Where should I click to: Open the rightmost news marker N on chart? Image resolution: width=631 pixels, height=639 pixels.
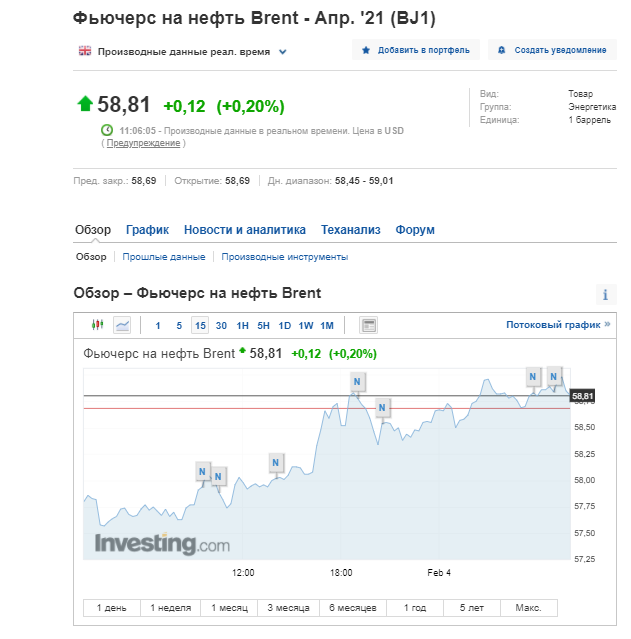(554, 377)
